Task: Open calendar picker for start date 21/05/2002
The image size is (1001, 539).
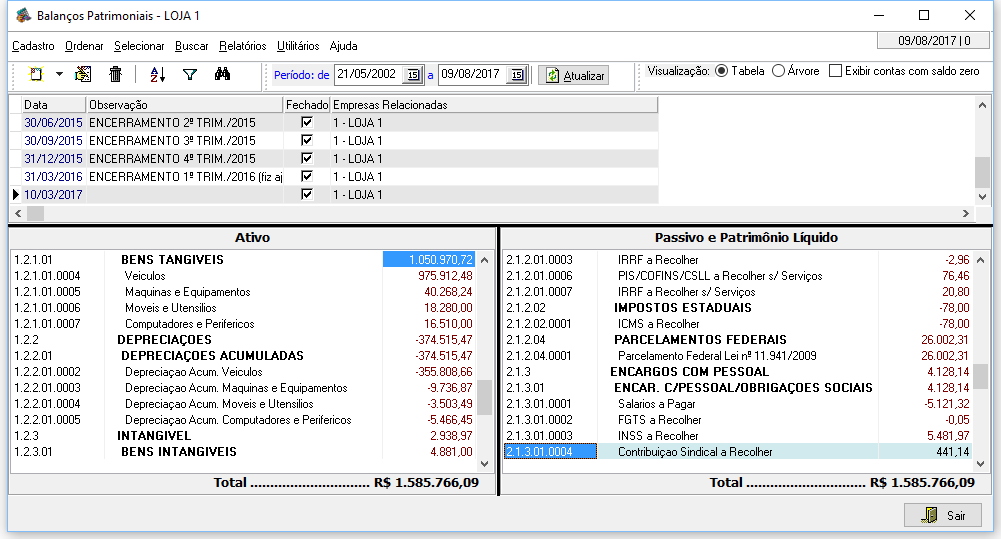Action: (413, 75)
